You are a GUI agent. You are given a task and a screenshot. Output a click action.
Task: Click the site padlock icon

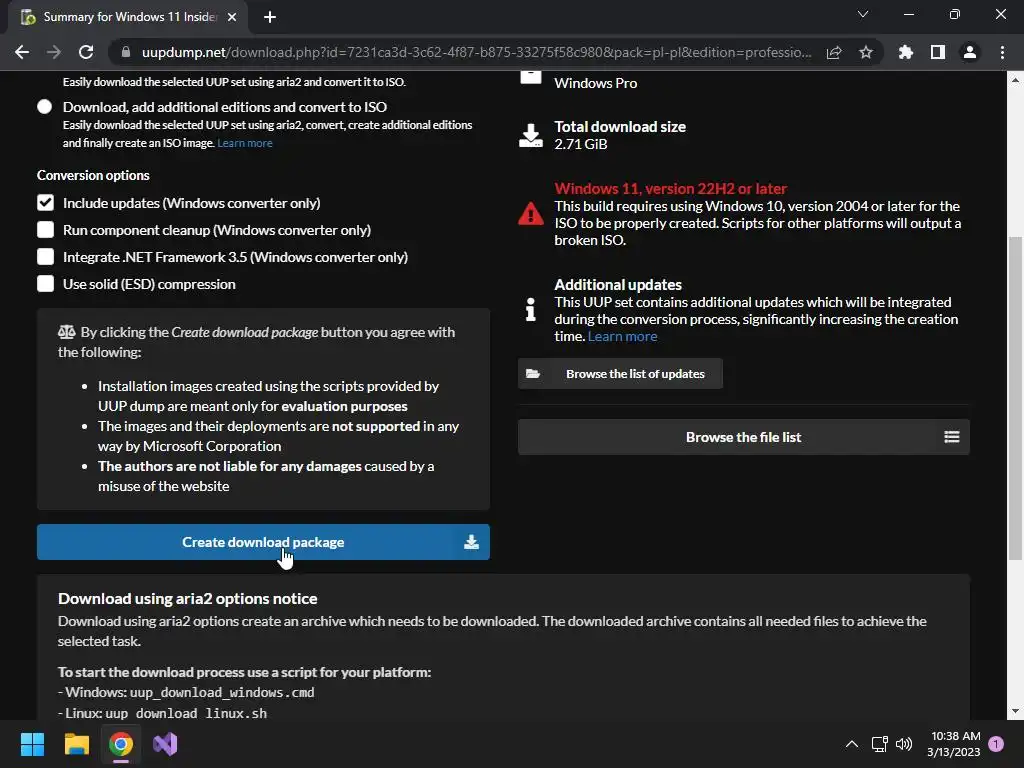point(125,52)
